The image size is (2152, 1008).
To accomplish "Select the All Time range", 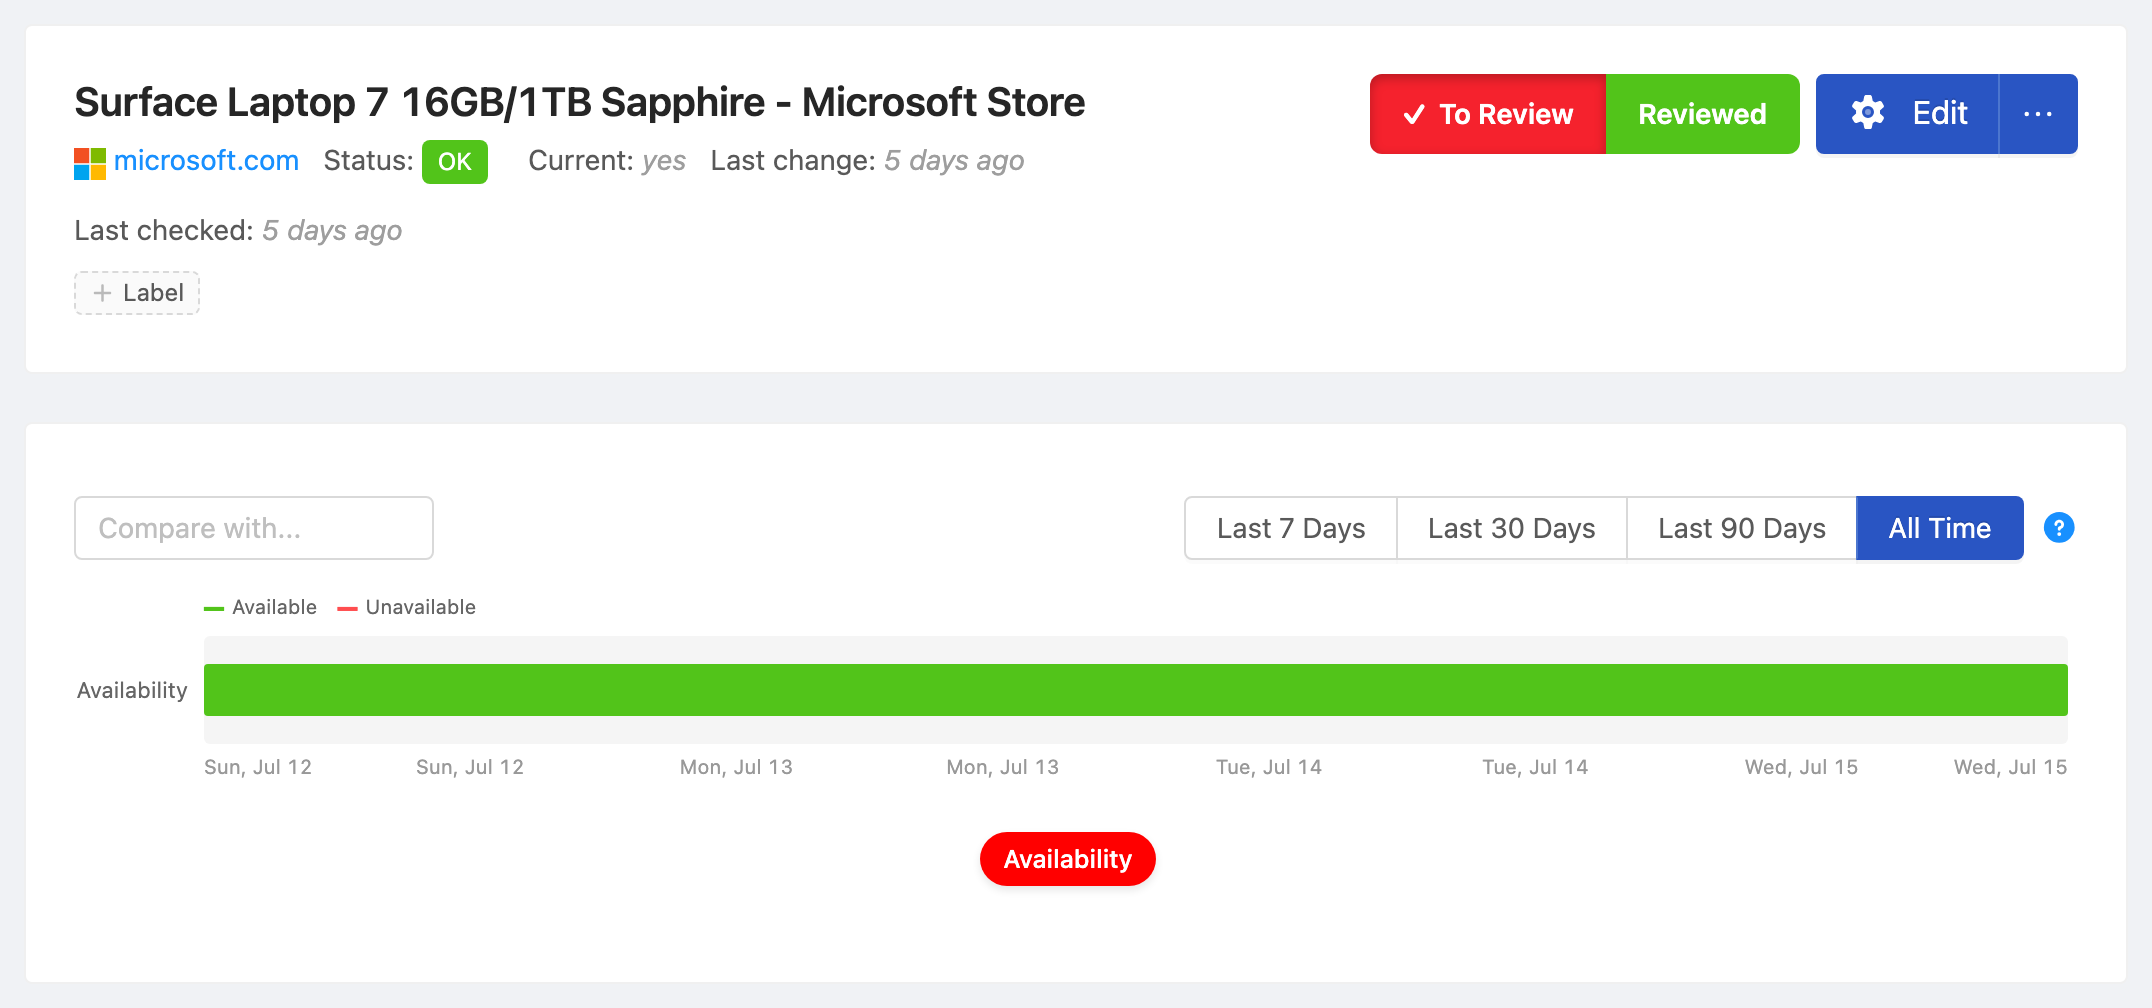I will [x=1940, y=528].
